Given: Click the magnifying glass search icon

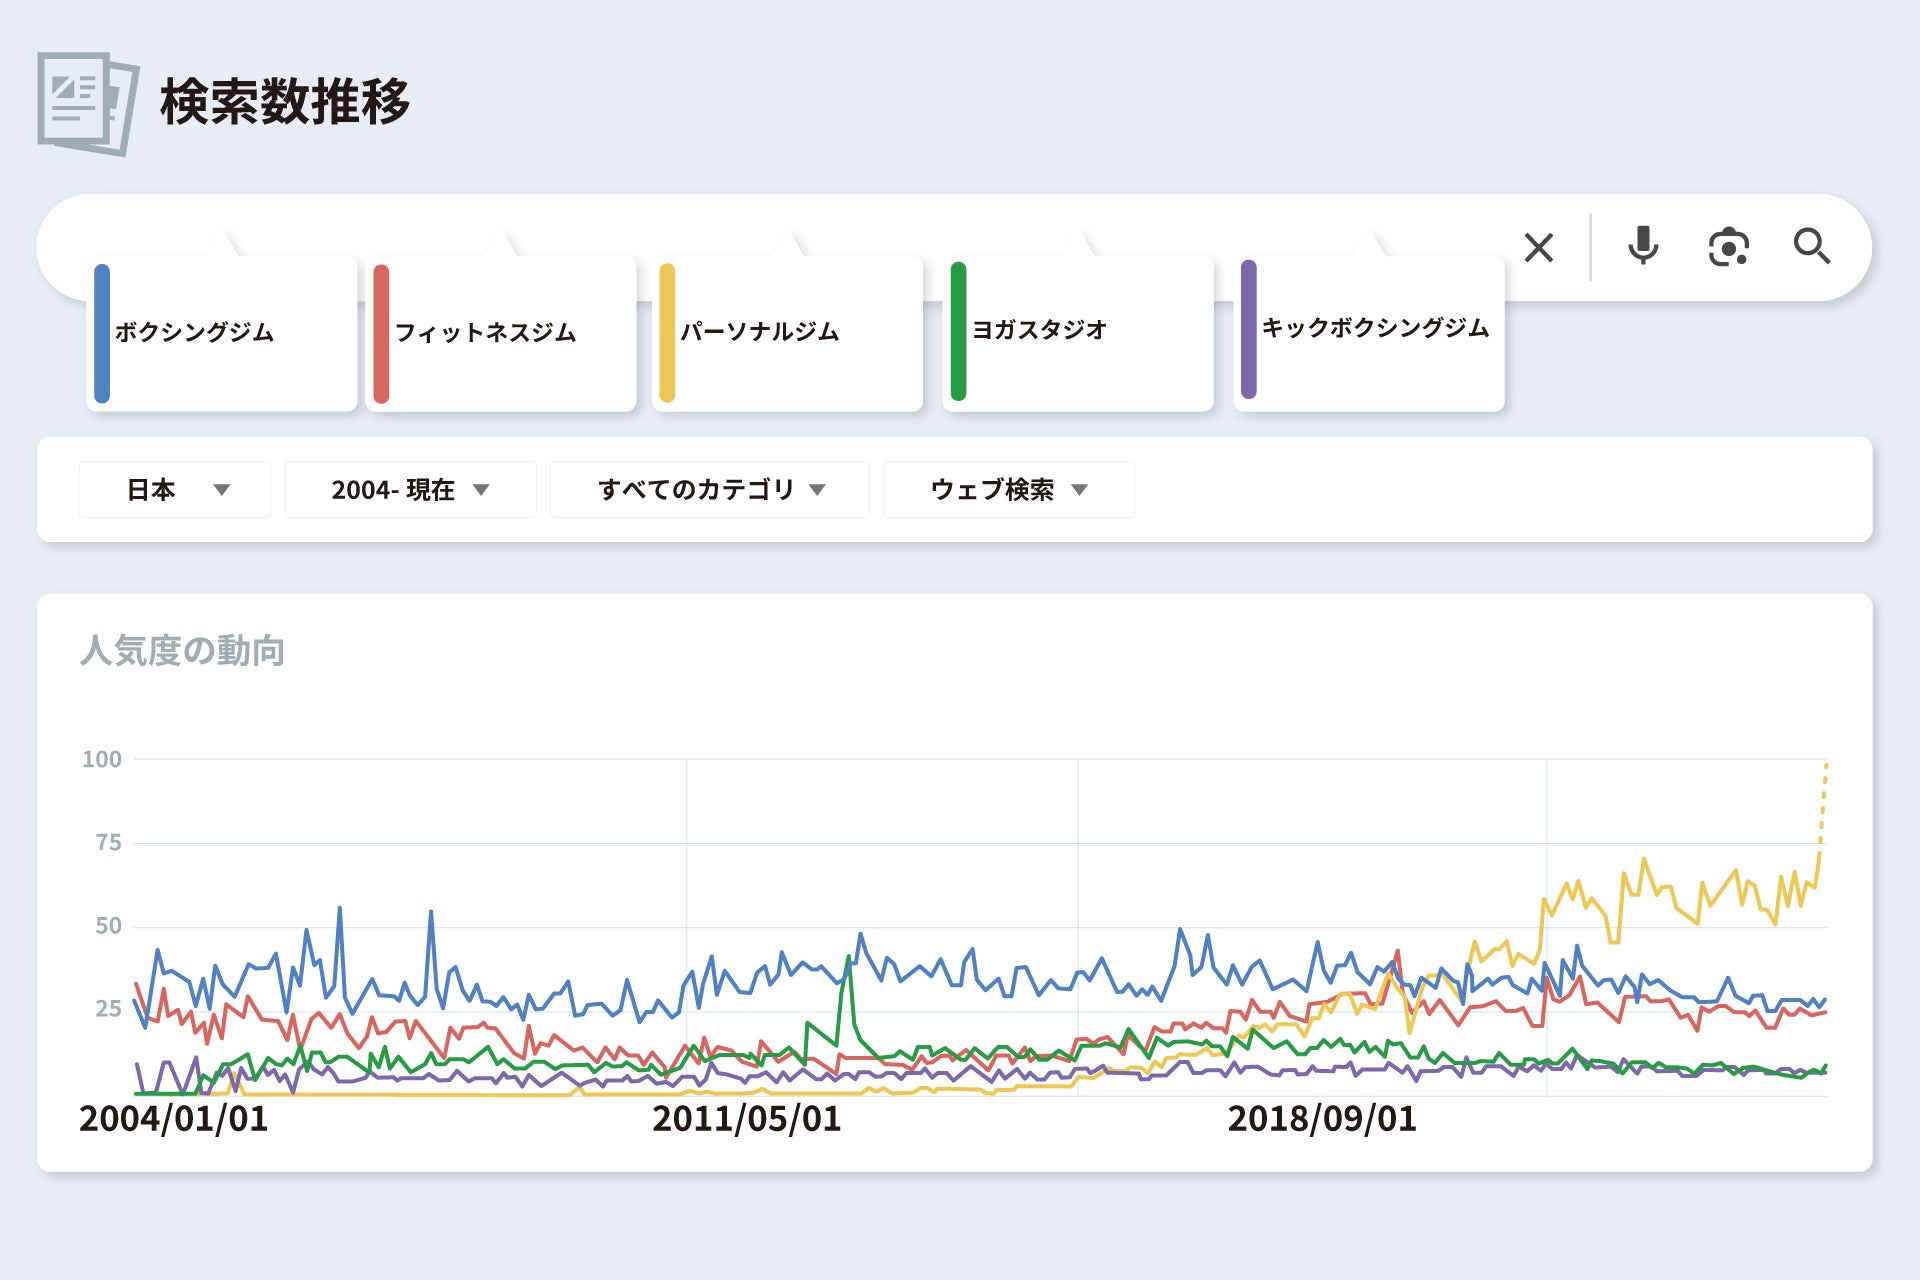Looking at the screenshot, I should [1811, 246].
